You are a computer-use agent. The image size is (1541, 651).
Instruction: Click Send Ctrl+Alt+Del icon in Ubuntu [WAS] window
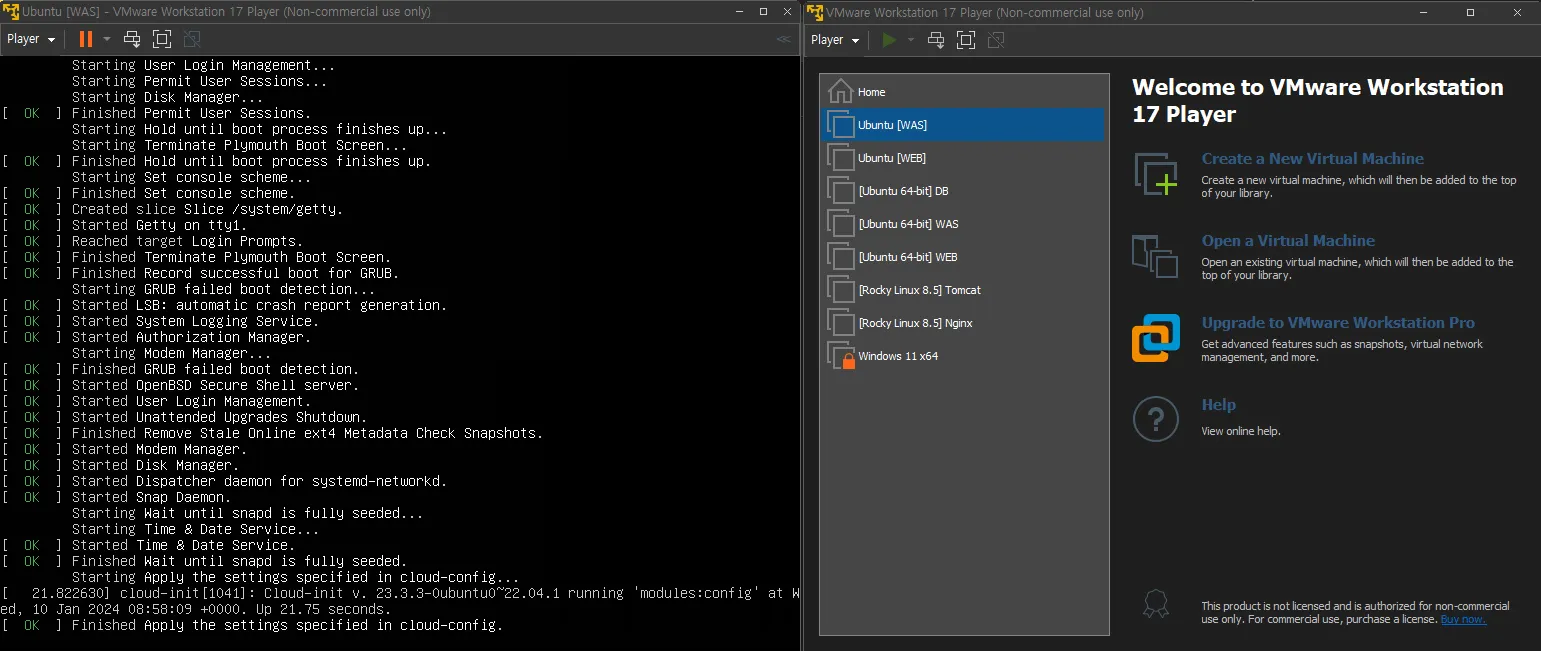click(132, 39)
